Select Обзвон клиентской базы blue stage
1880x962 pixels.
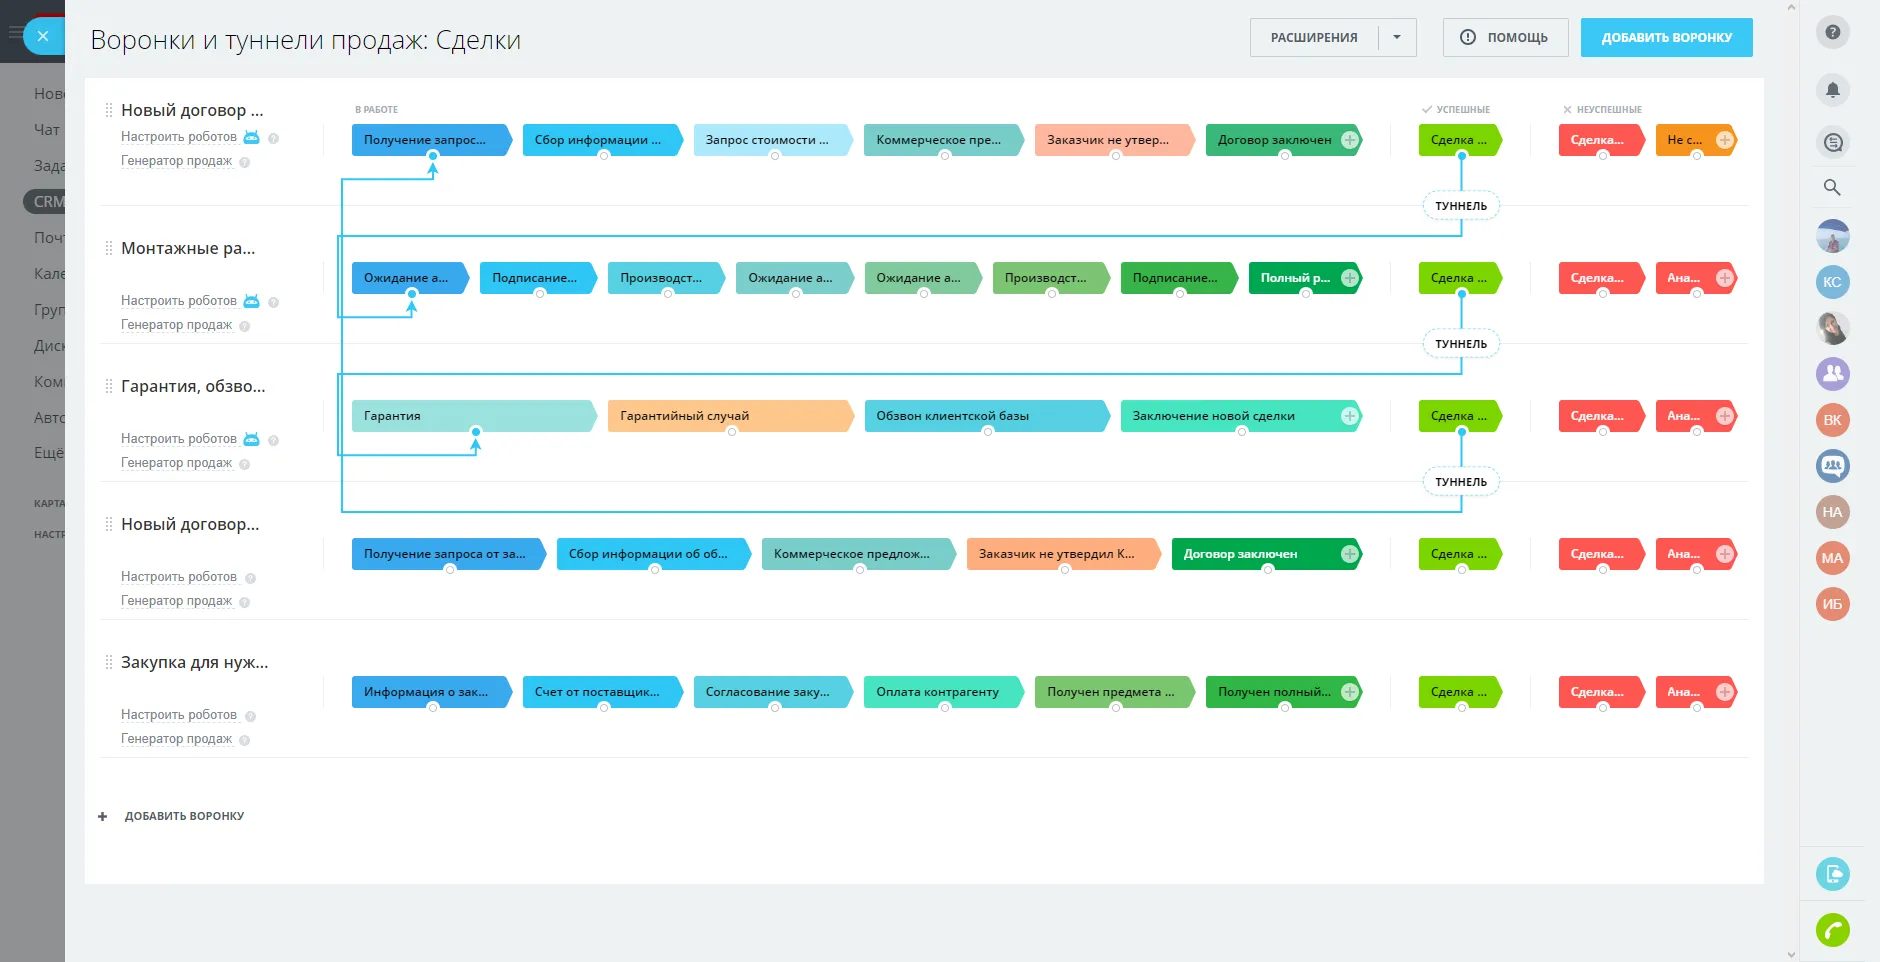click(986, 416)
